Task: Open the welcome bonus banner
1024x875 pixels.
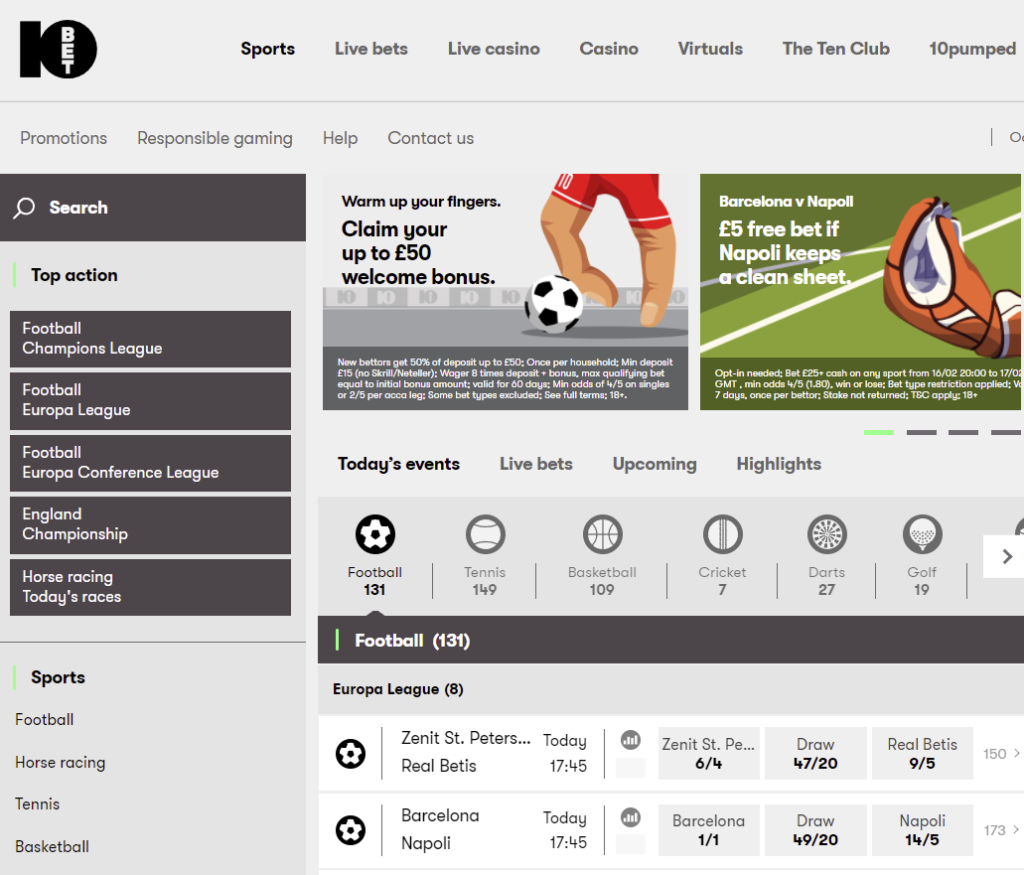Action: click(x=505, y=292)
